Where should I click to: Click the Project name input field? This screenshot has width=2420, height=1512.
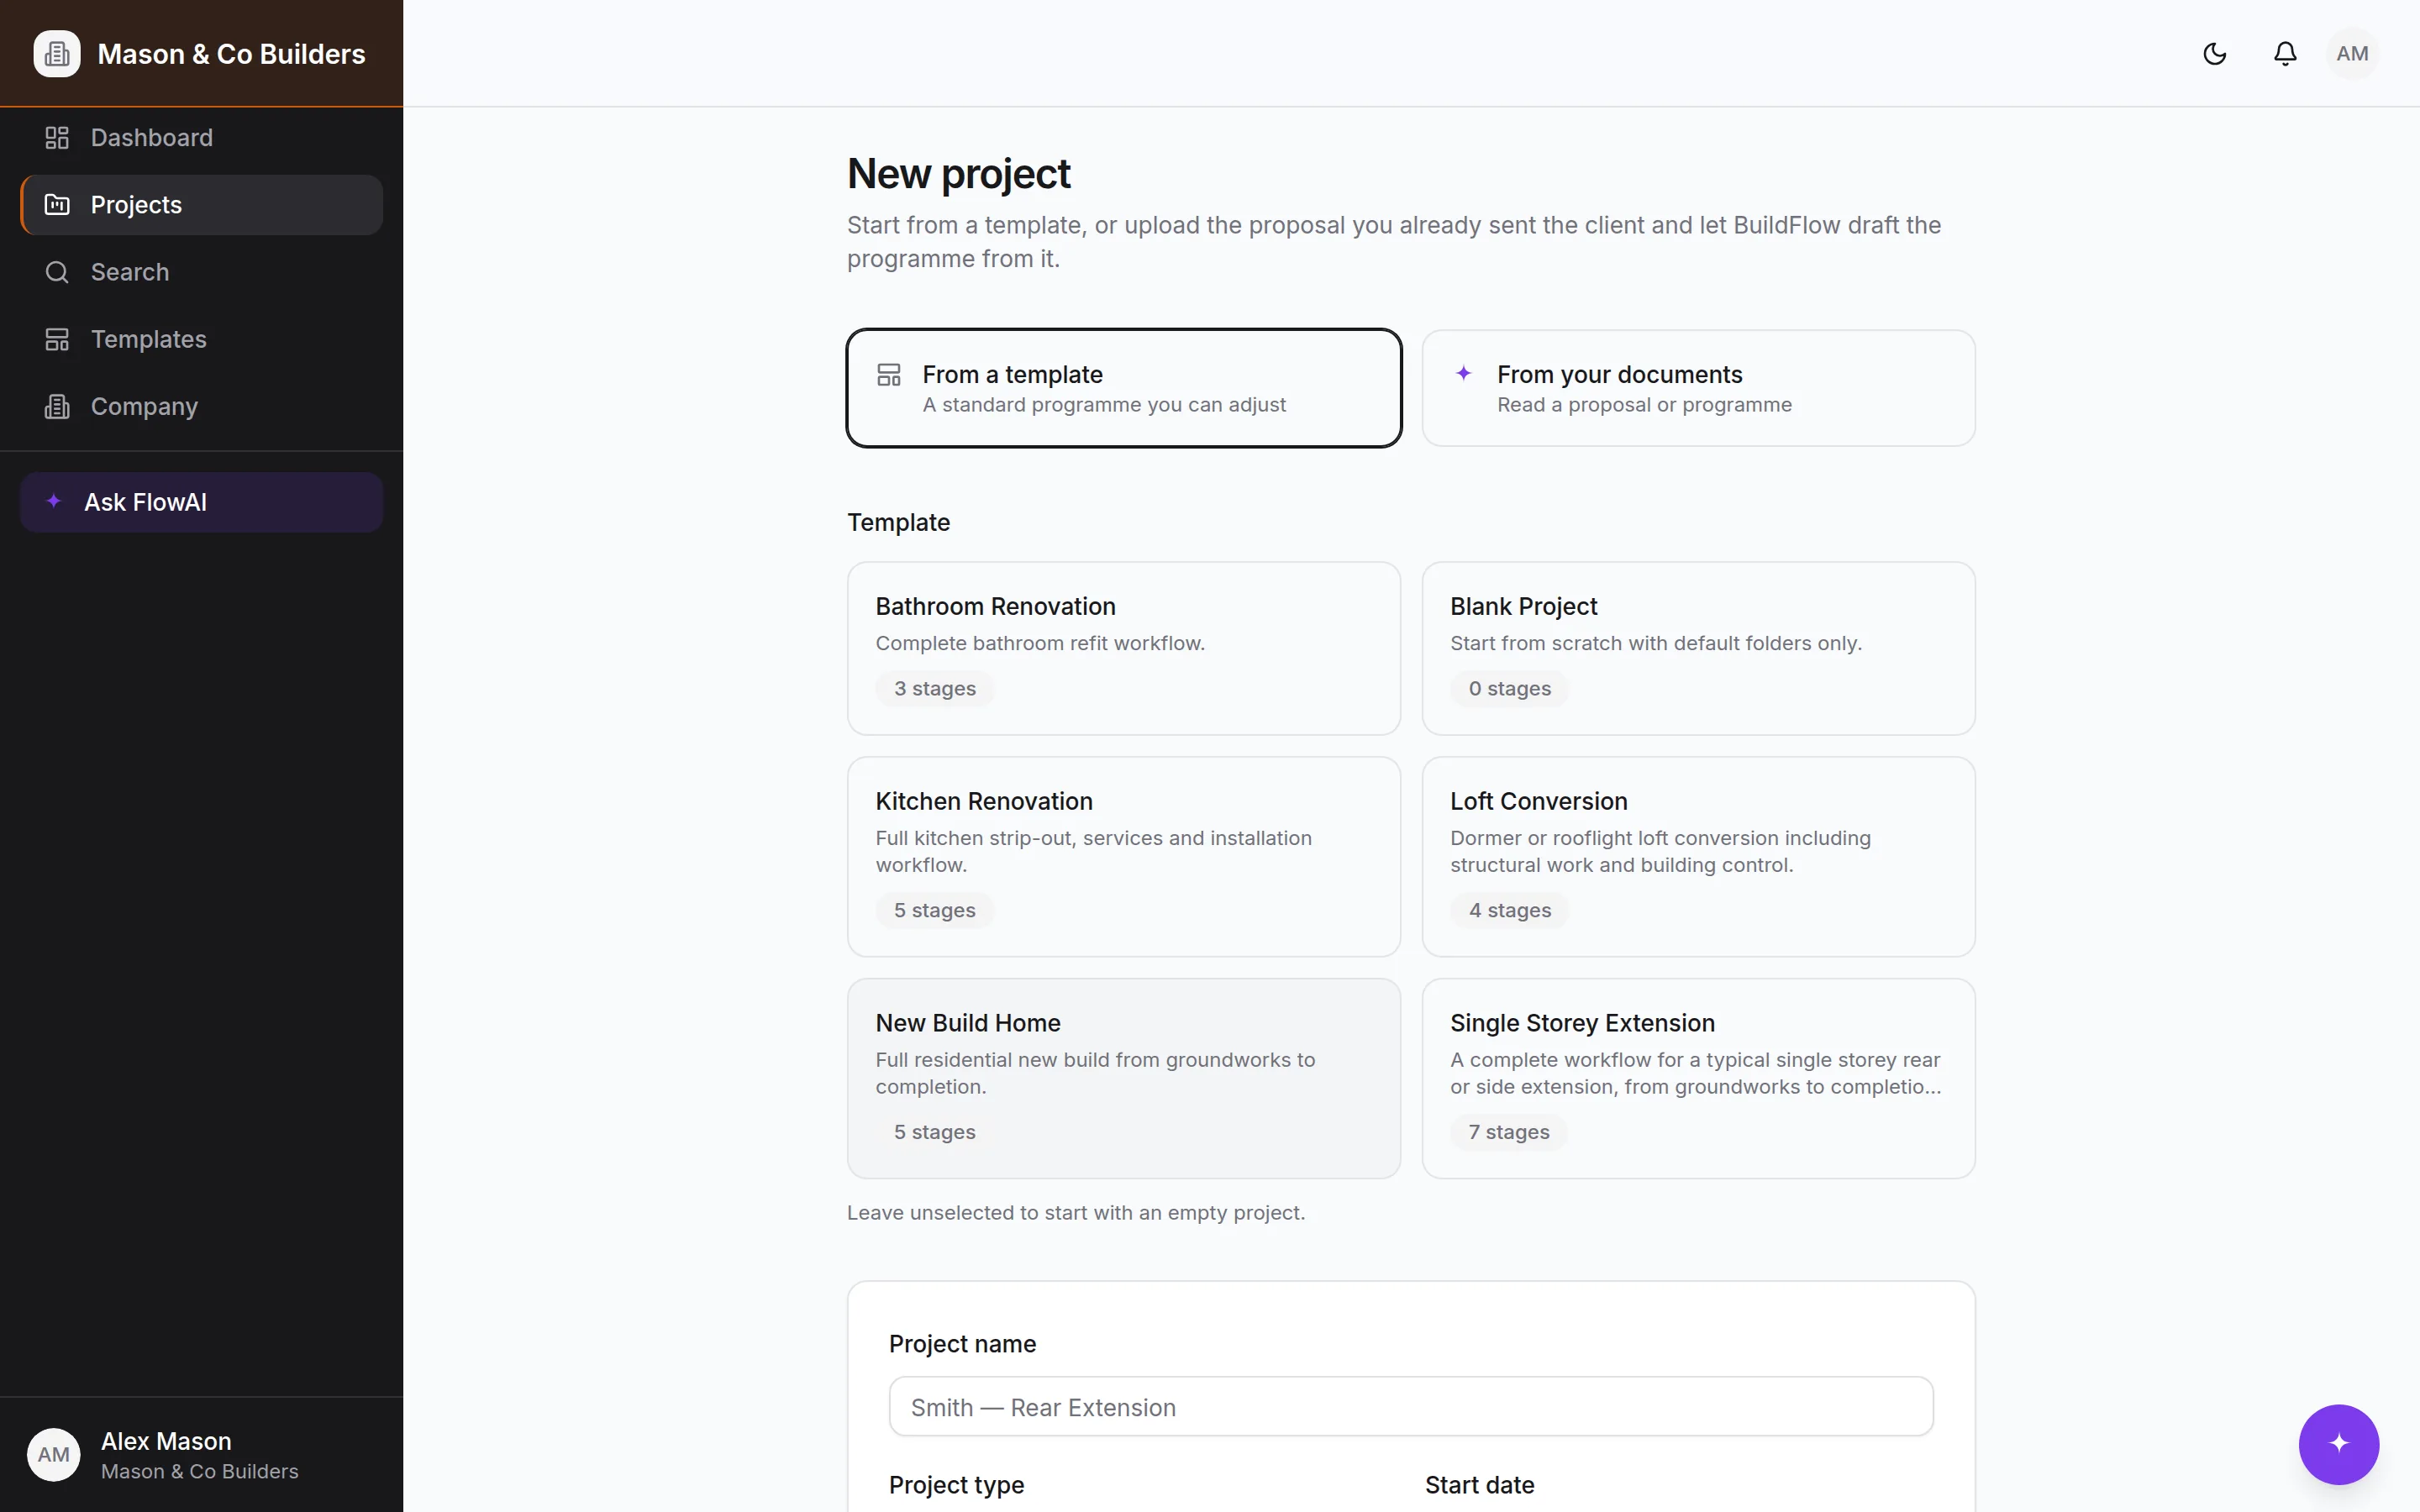(x=1410, y=1406)
